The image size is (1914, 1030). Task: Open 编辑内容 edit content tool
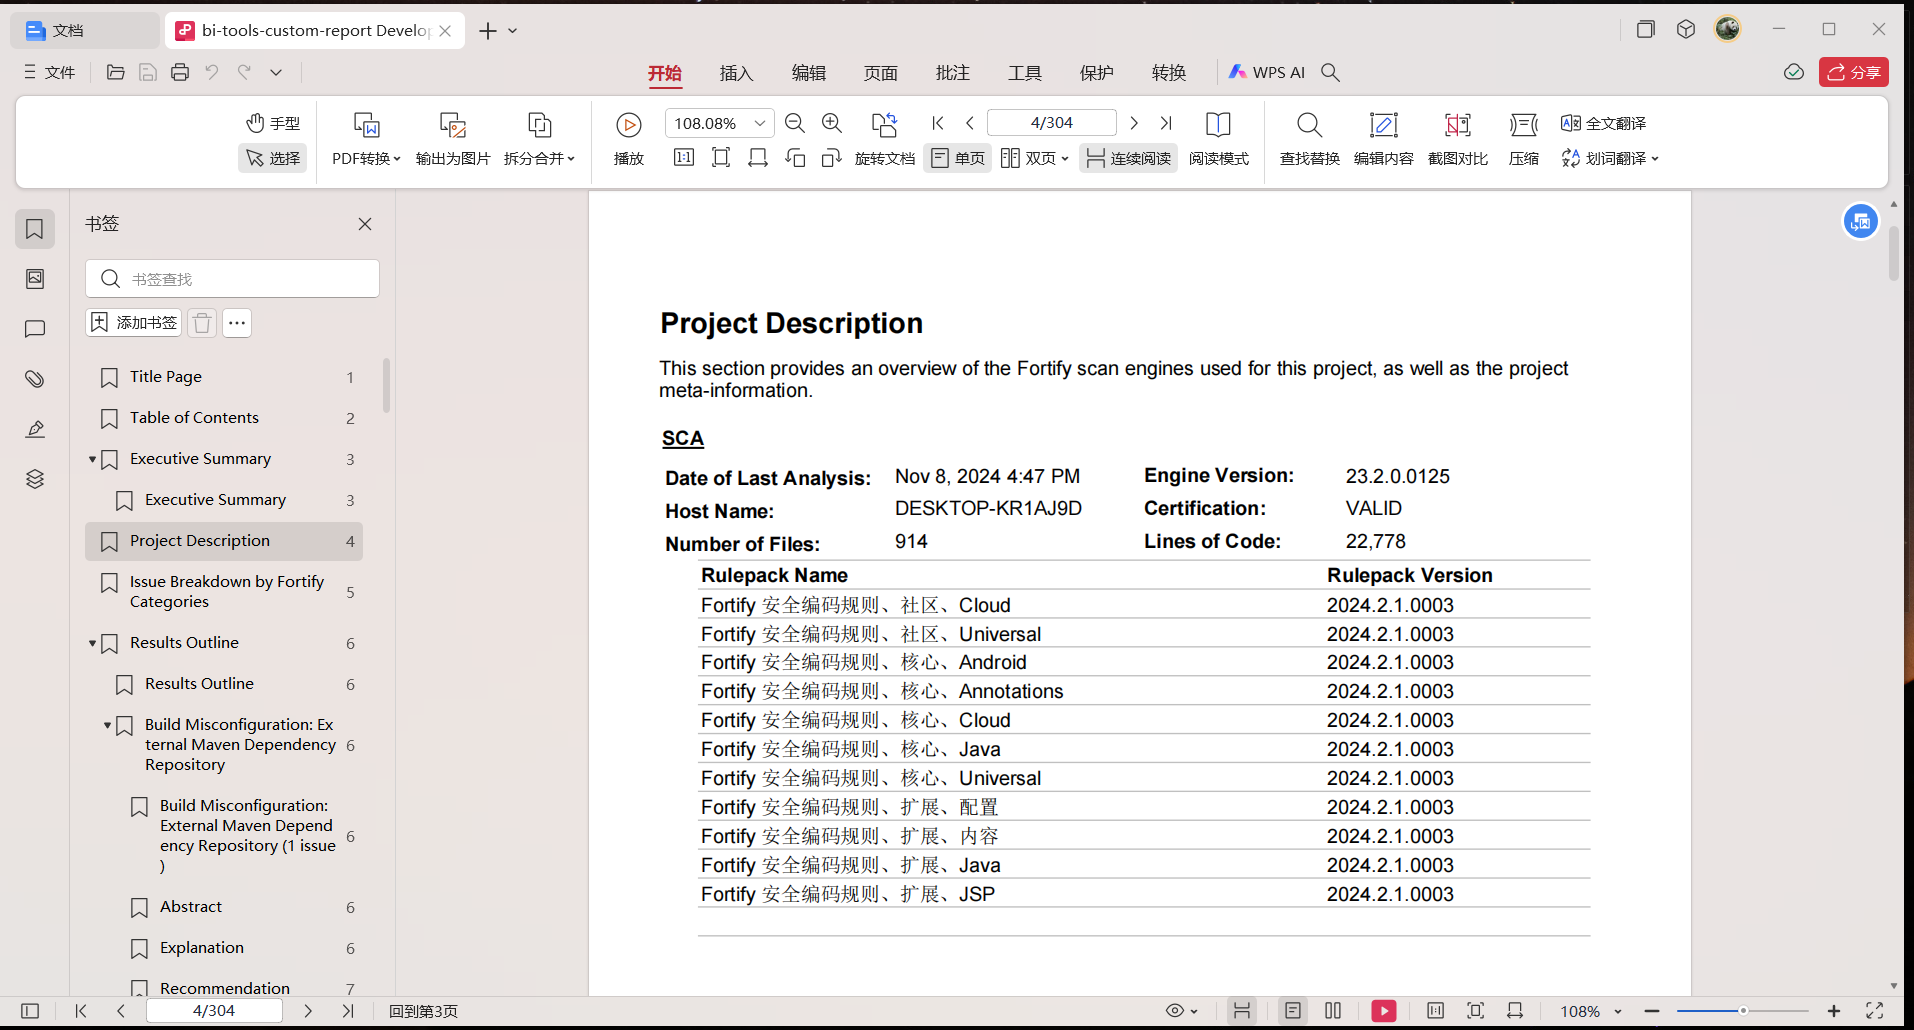(1383, 138)
